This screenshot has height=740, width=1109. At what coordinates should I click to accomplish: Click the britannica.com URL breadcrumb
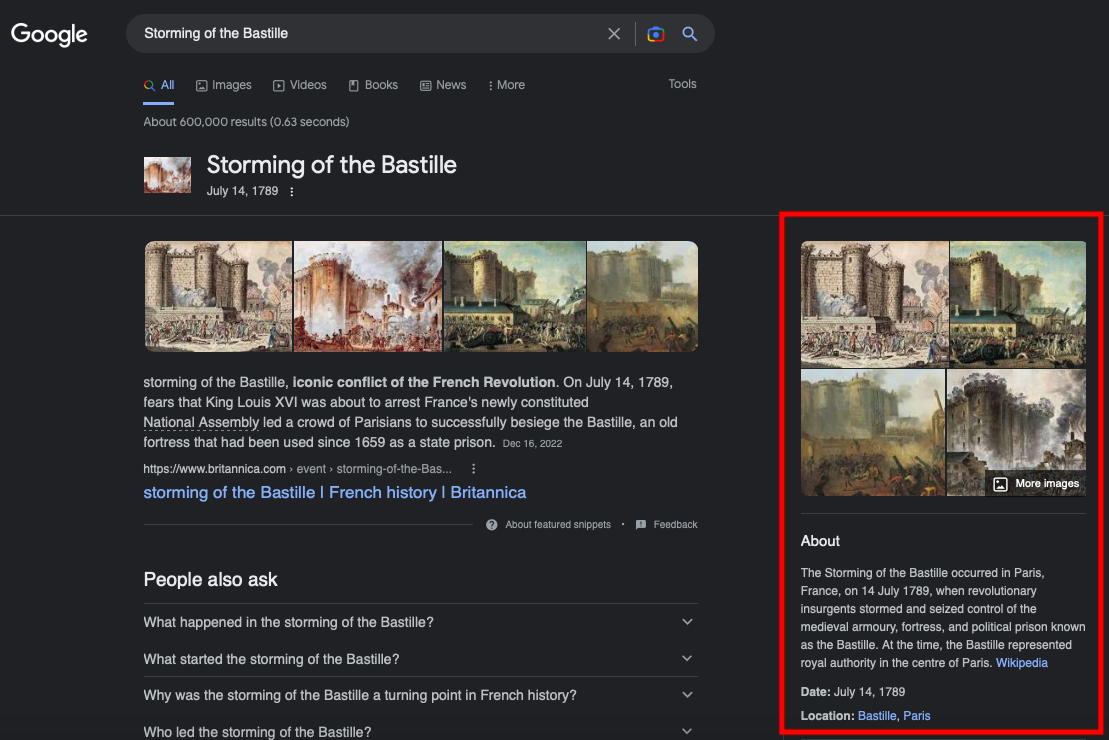click(x=297, y=469)
